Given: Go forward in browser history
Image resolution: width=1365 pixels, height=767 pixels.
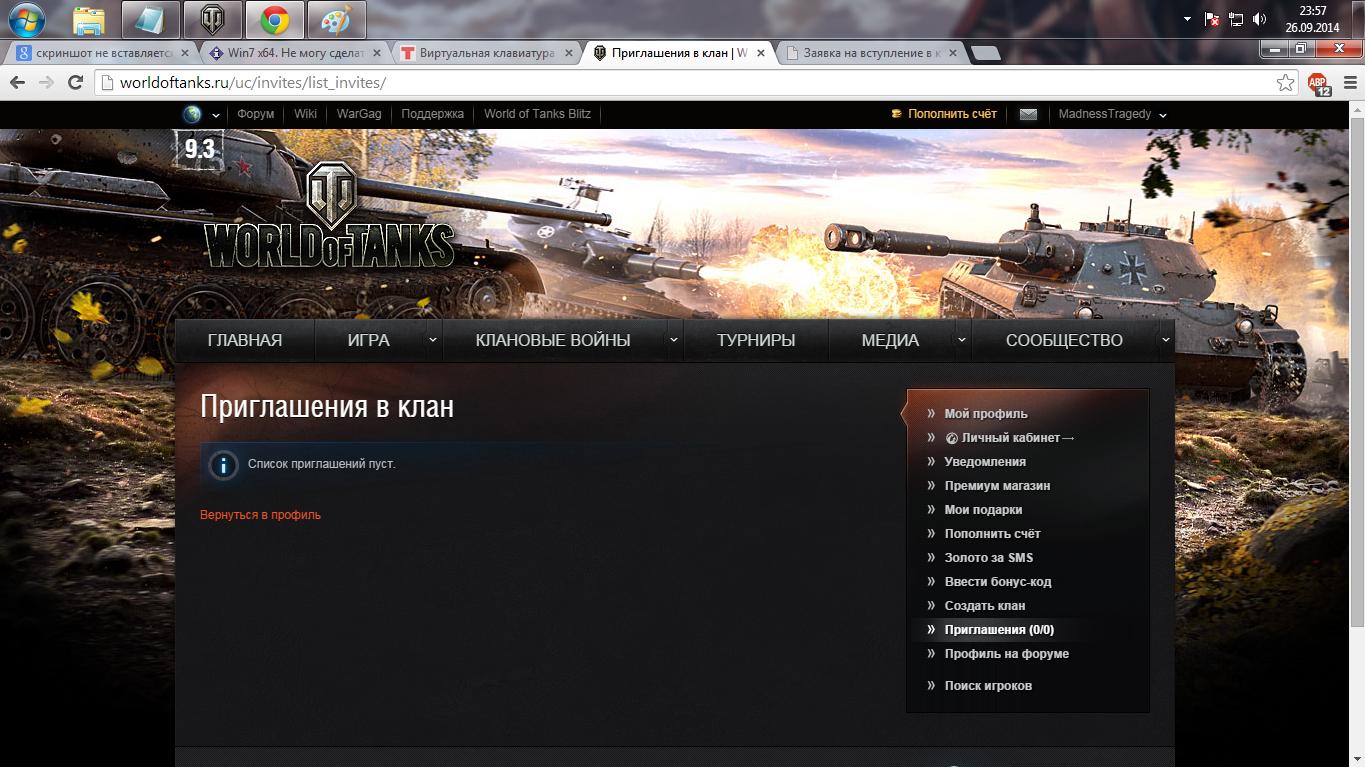Looking at the screenshot, I should pyautogui.click(x=46, y=83).
